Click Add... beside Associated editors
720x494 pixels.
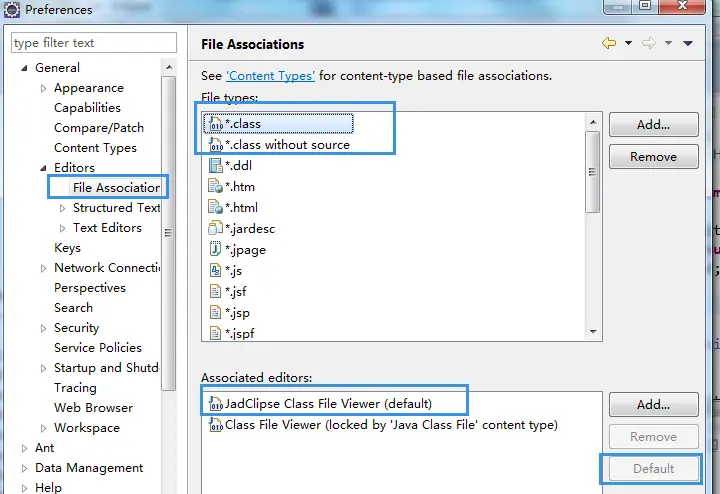click(x=653, y=404)
